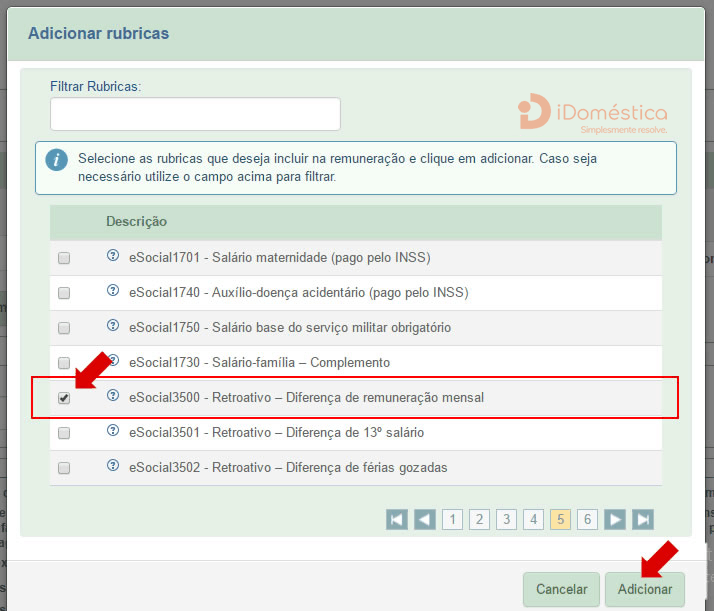Select the eSocial3501 Diferença de 13º checkbox
The width and height of the screenshot is (714, 611).
64,433
